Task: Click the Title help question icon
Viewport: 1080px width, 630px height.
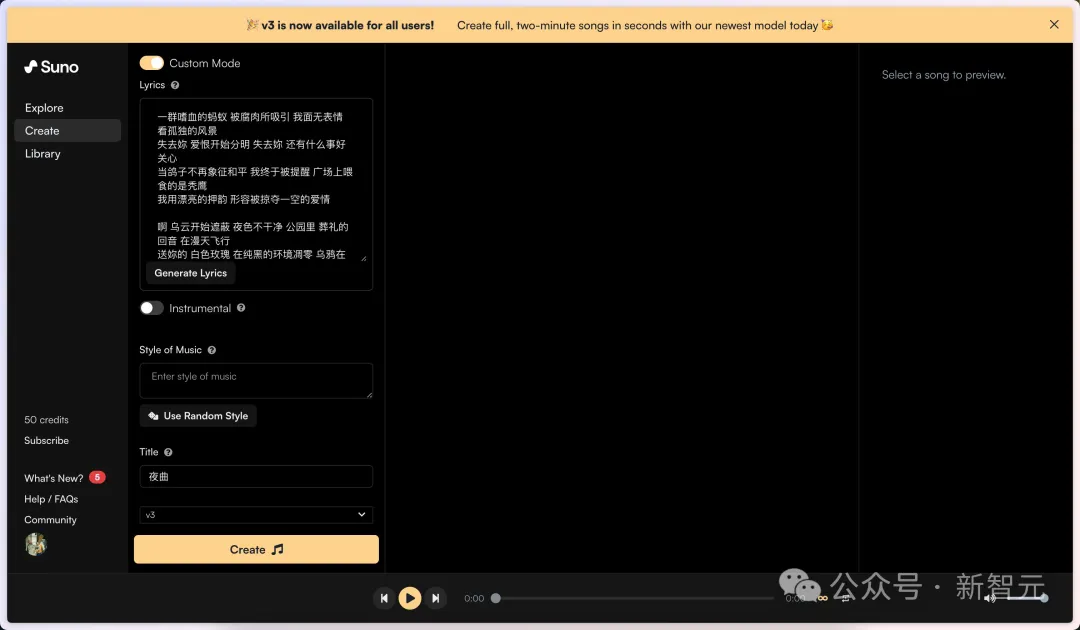Action: click(168, 452)
